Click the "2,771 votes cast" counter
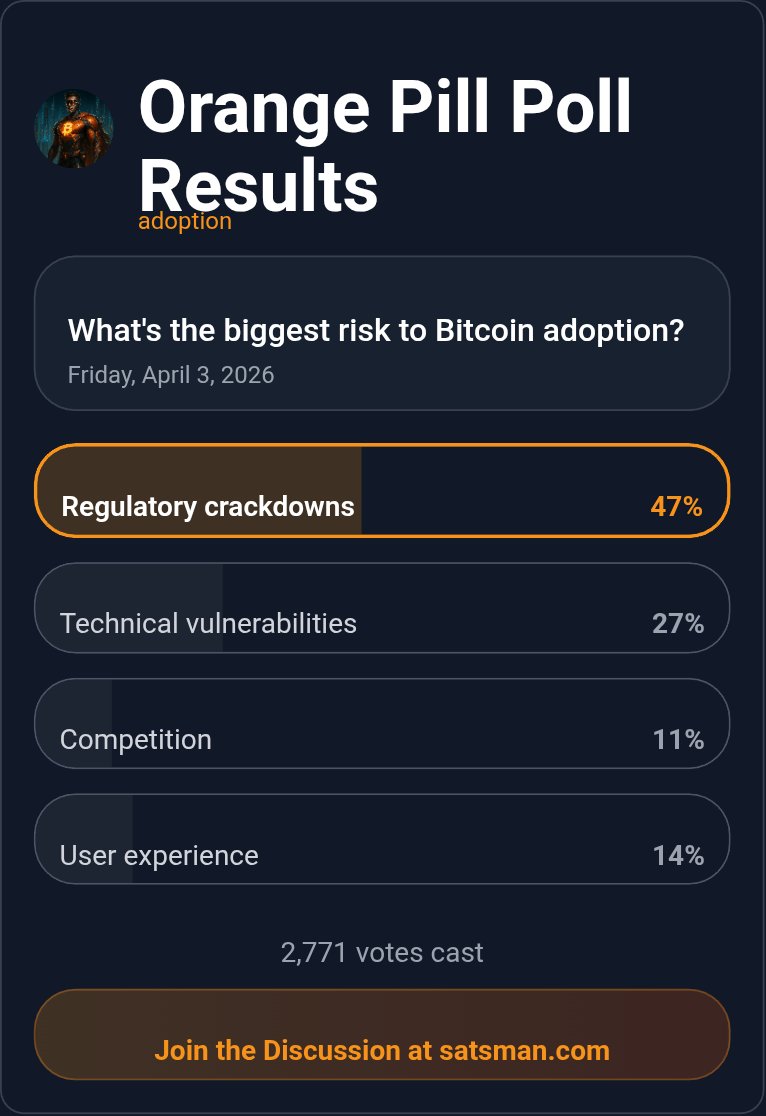This screenshot has height=1116, width=766. [x=382, y=952]
